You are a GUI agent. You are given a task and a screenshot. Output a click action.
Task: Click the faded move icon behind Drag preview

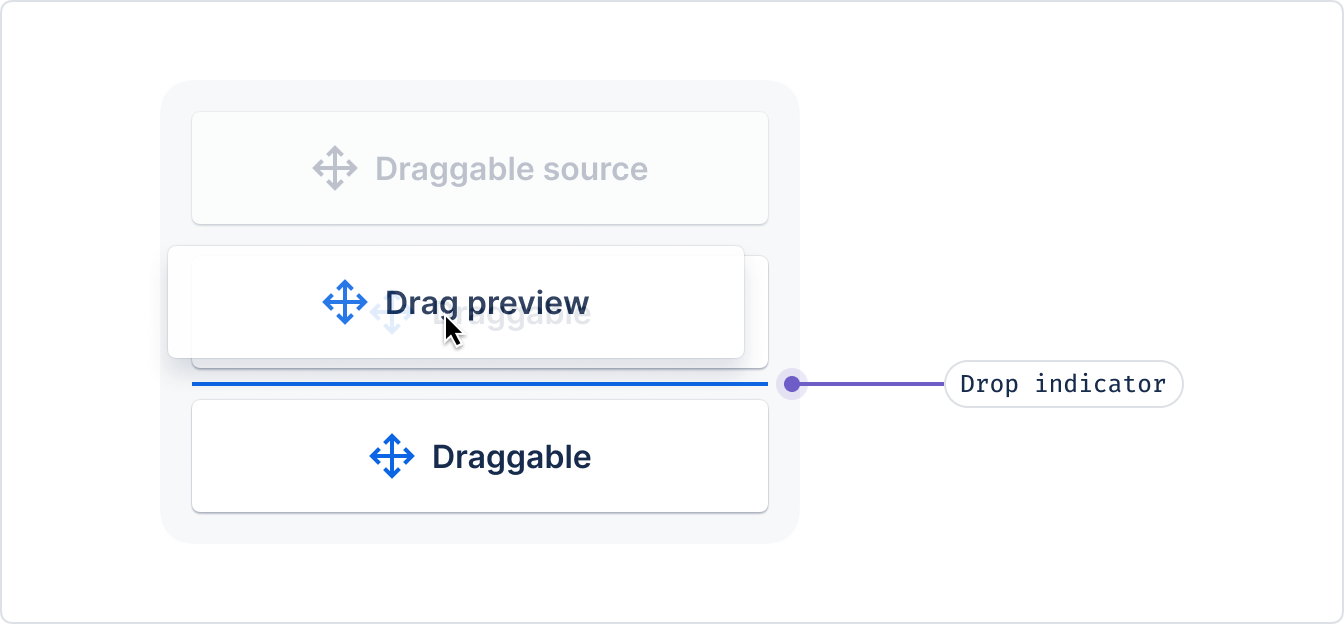tap(387, 318)
